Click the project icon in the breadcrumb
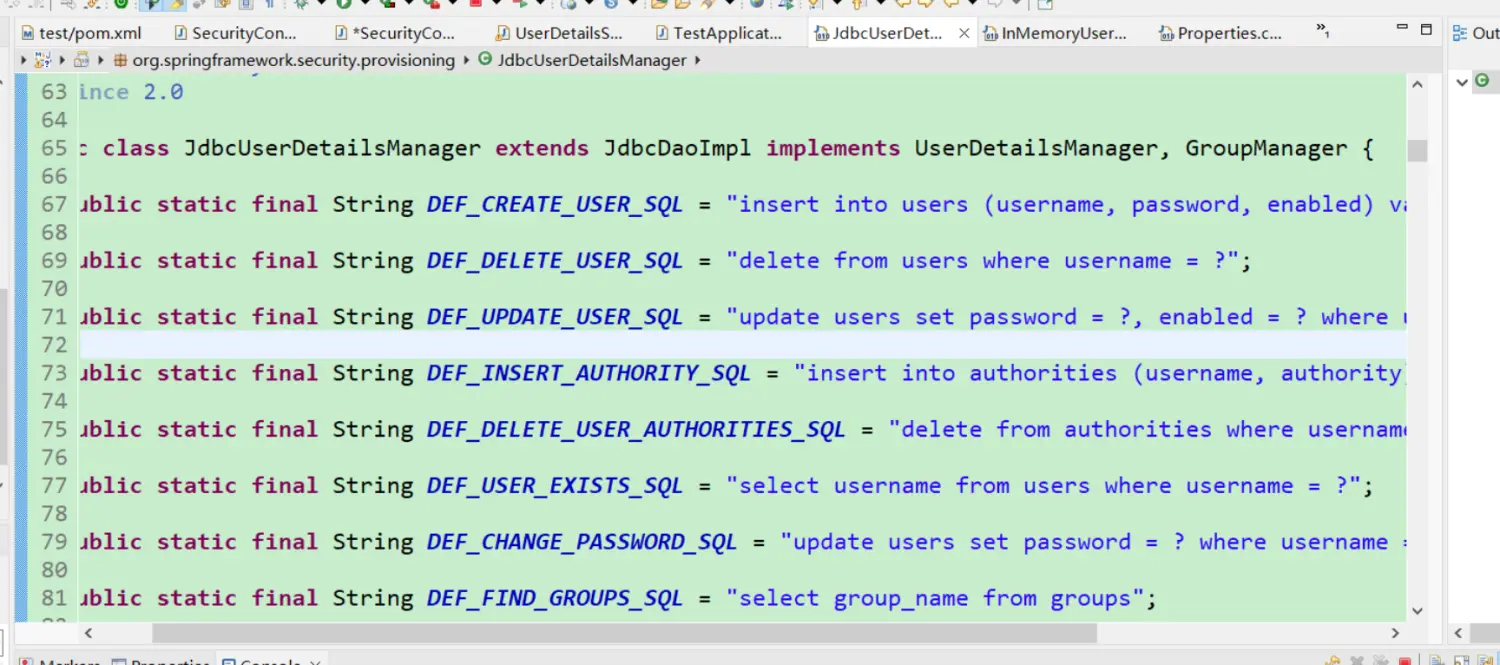This screenshot has height=665, width=1500. click(42, 60)
